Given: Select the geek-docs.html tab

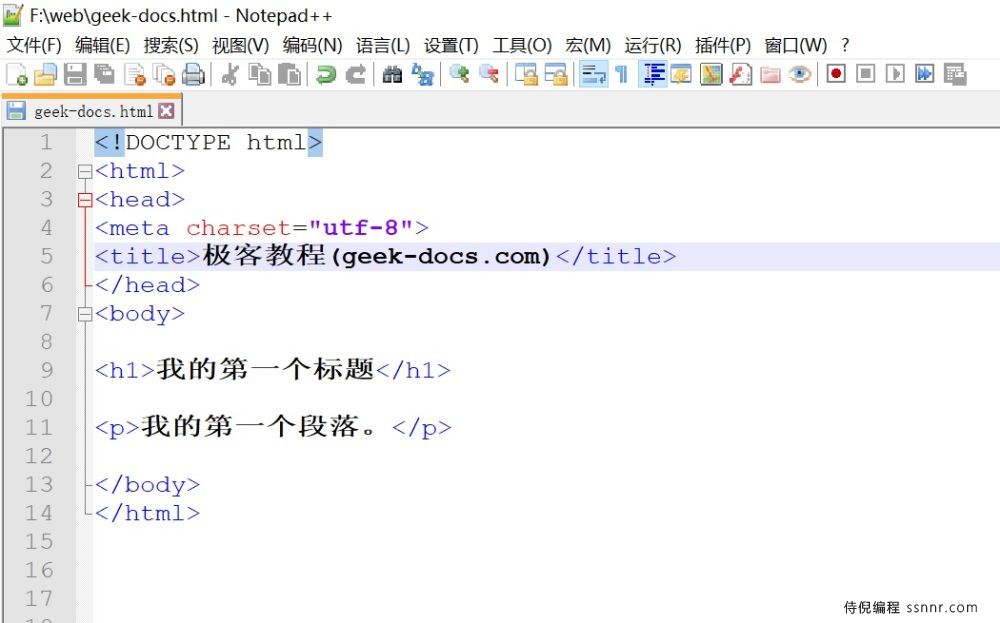Looking at the screenshot, I should pyautogui.click(x=92, y=112).
